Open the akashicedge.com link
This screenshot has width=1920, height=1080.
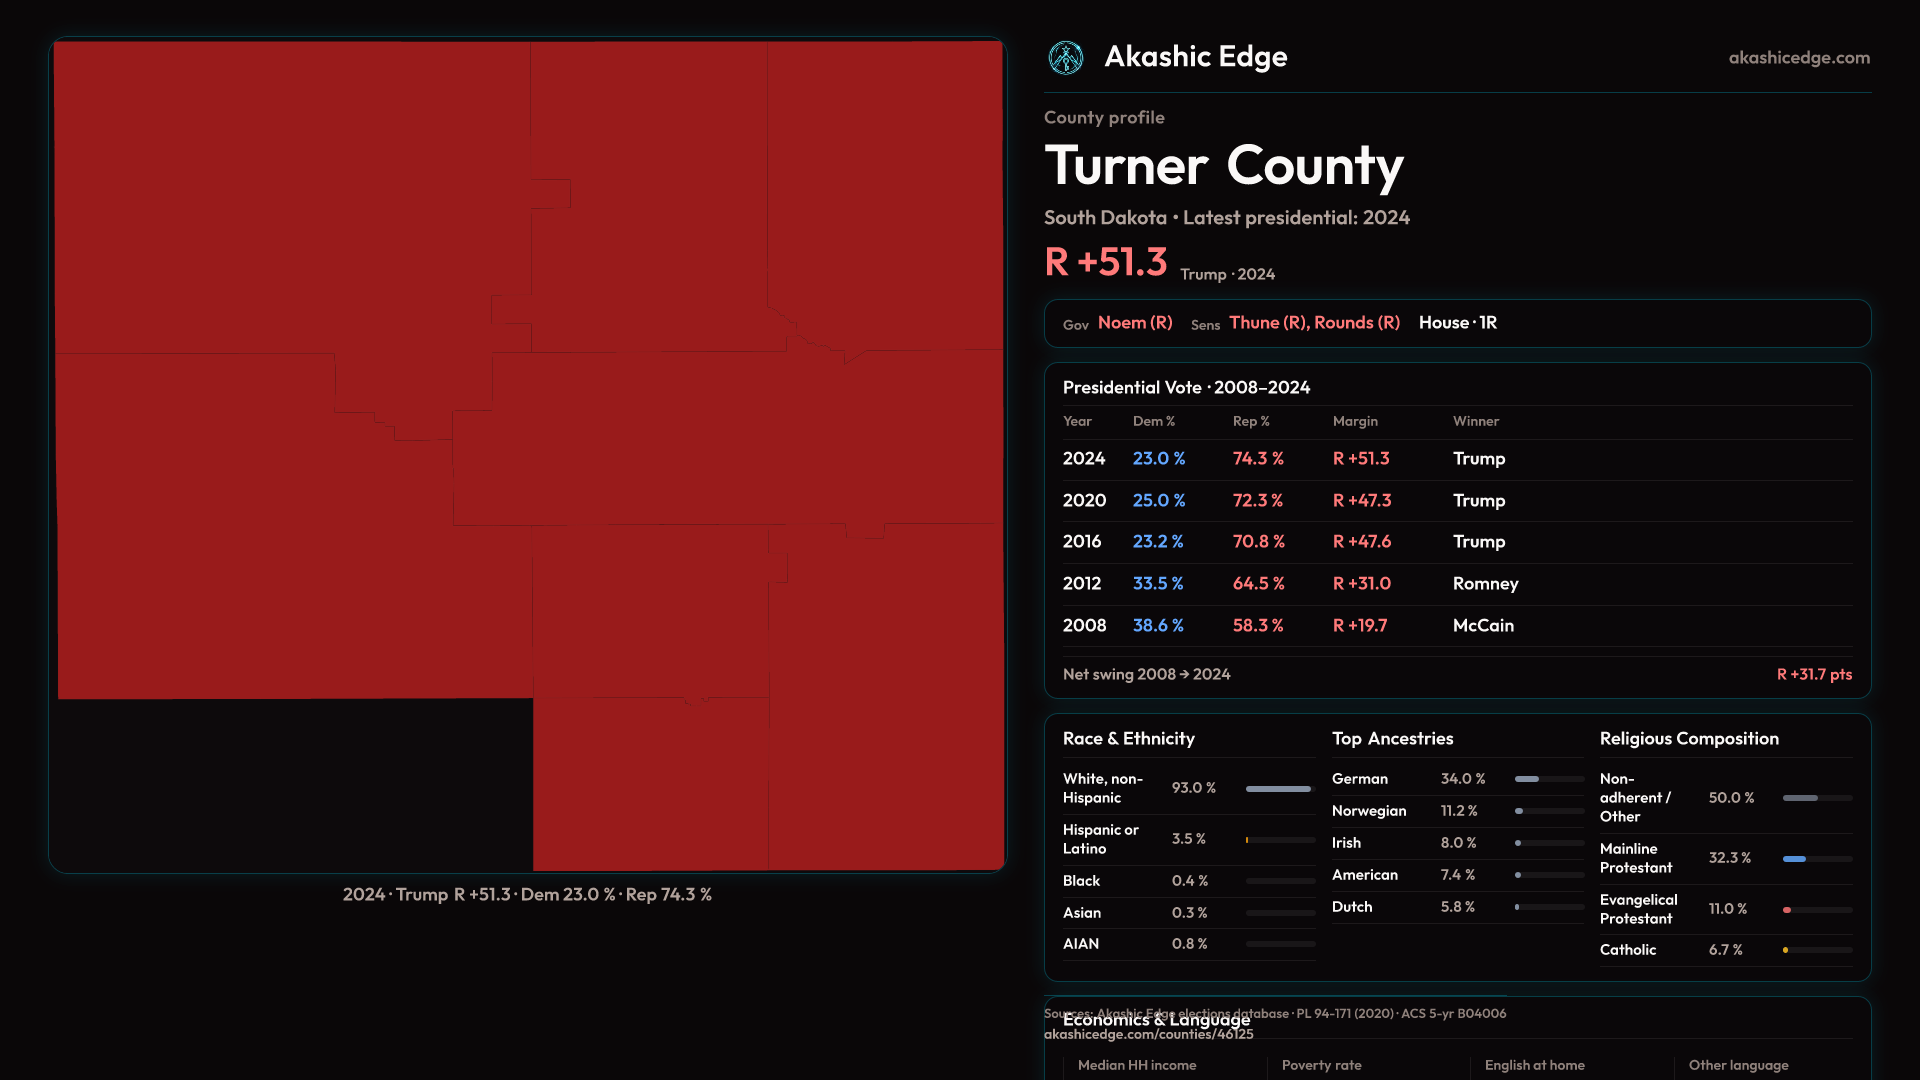click(x=1798, y=58)
